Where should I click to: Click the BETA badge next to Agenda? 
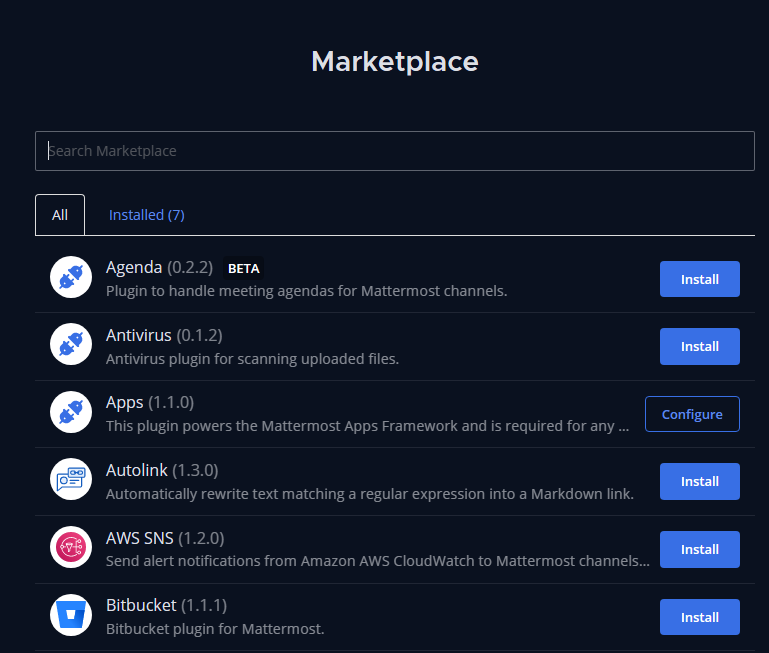coord(244,268)
